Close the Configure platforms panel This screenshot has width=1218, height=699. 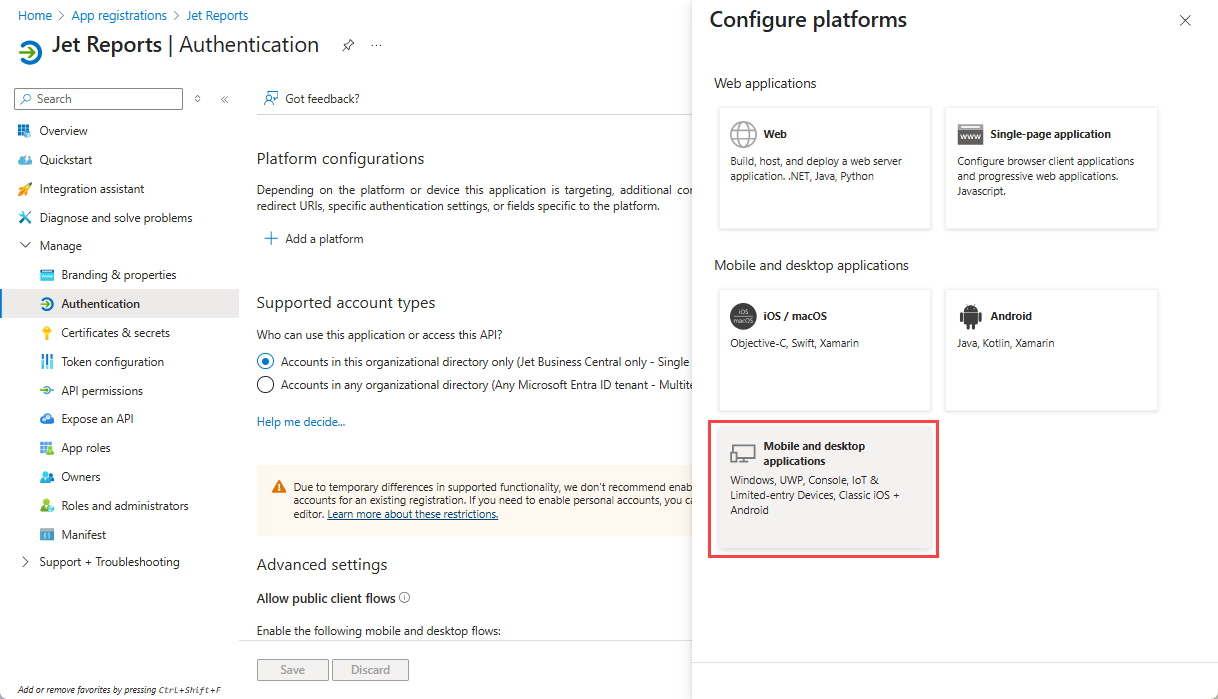(1185, 20)
